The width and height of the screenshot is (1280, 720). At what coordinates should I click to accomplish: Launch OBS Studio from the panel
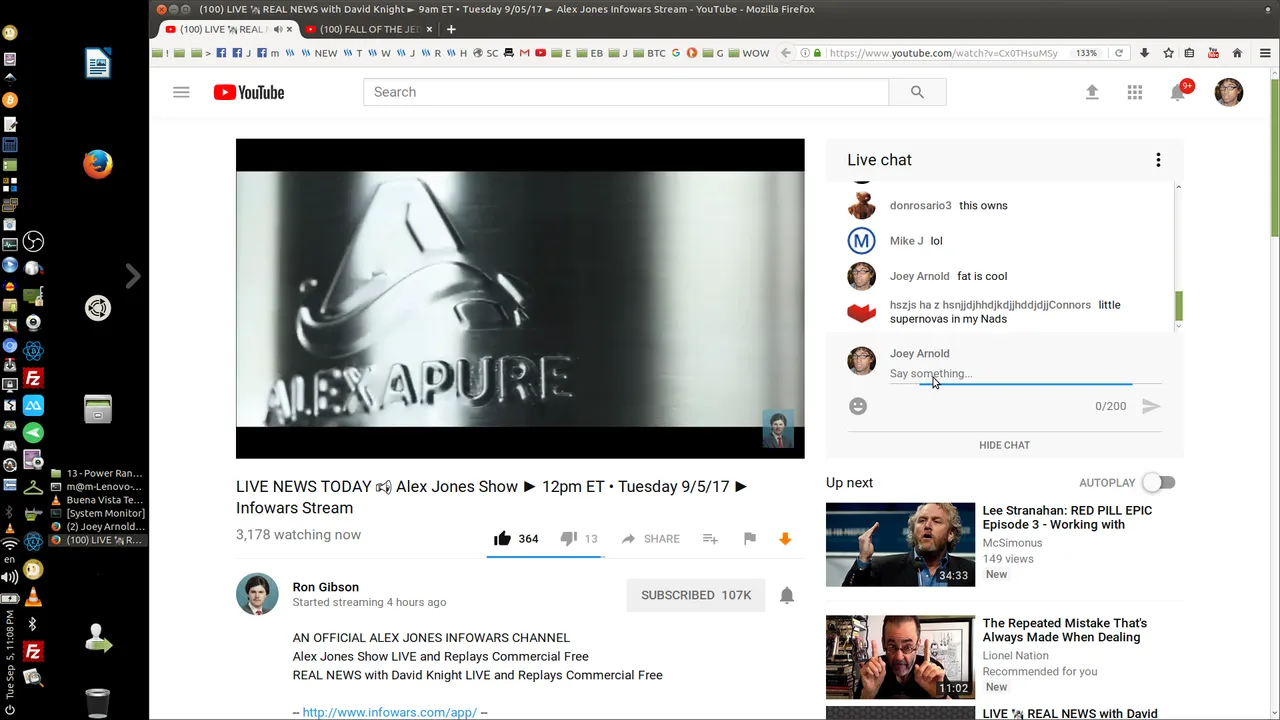pyautogui.click(x=33, y=242)
